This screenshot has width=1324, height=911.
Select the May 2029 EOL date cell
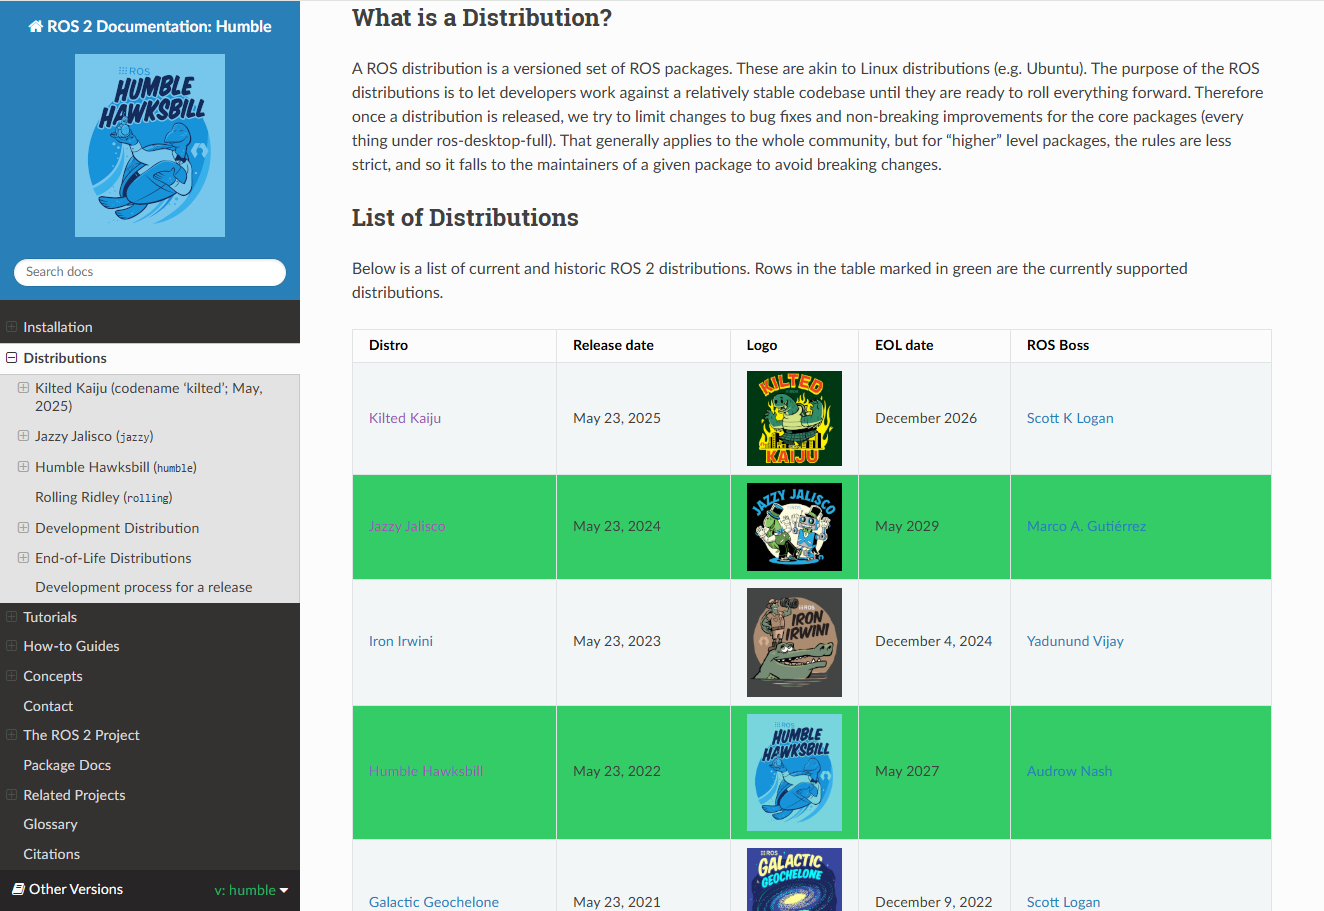(907, 526)
